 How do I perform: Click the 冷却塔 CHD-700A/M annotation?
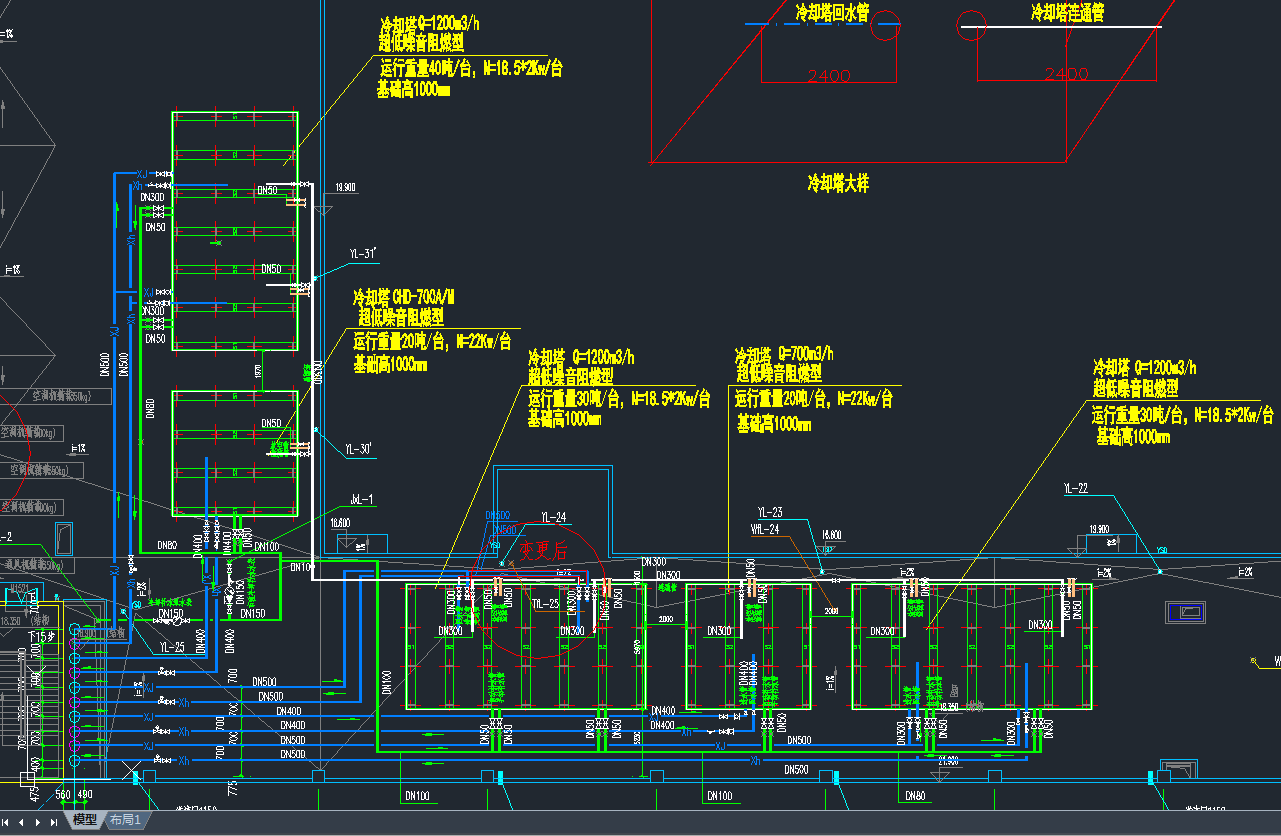click(x=404, y=298)
